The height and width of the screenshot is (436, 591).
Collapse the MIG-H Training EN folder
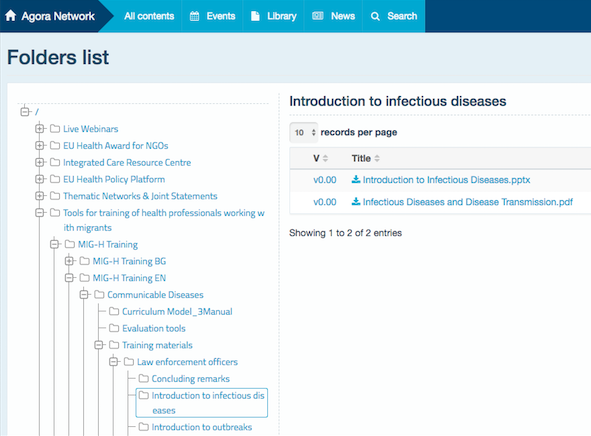[x=69, y=278]
